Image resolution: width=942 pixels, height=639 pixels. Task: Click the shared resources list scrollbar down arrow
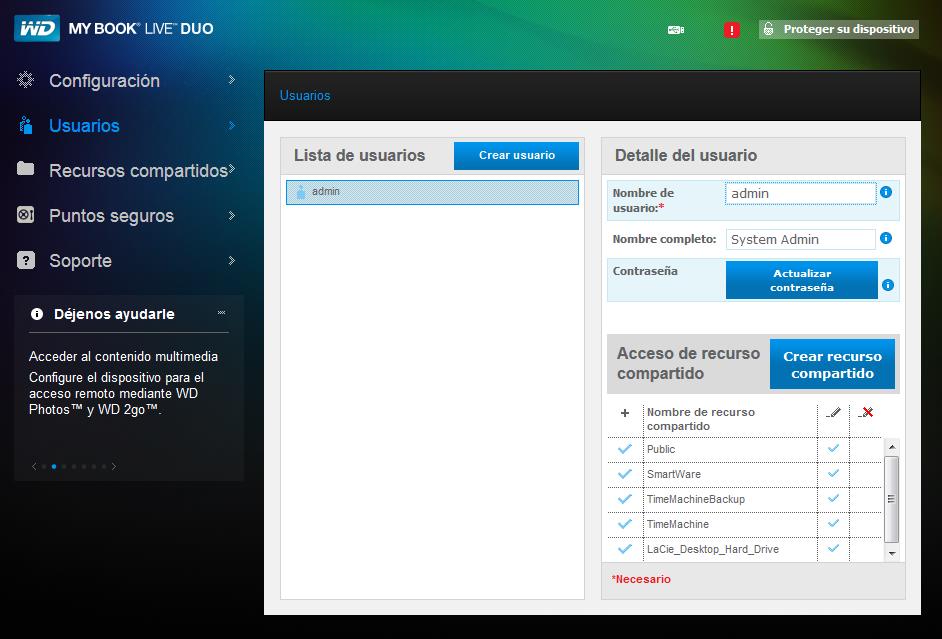pos(891,552)
